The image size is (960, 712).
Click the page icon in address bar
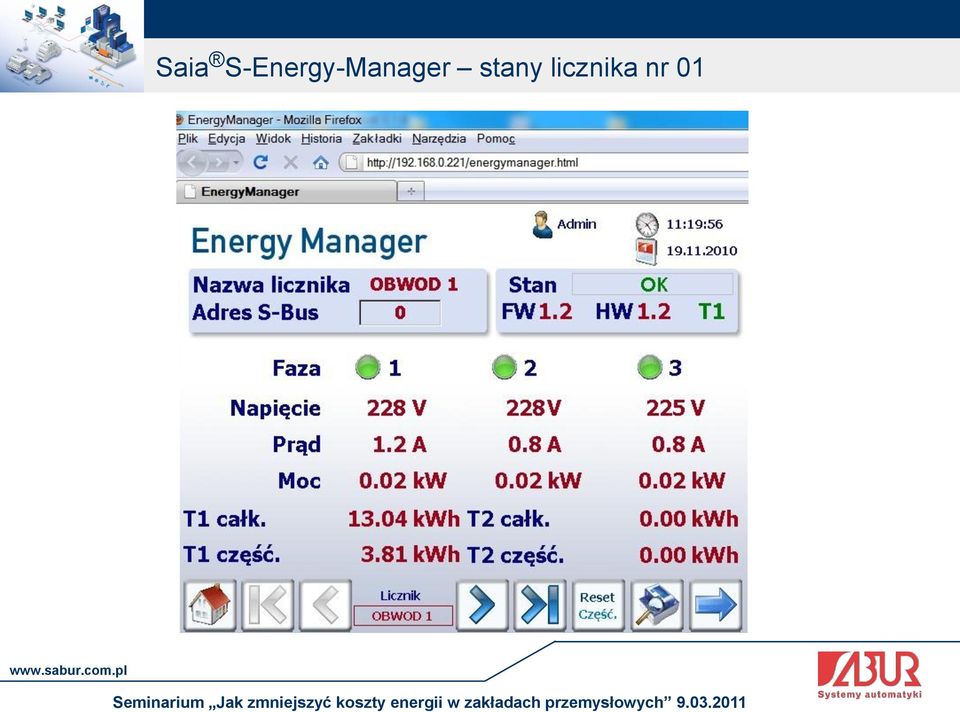351,162
